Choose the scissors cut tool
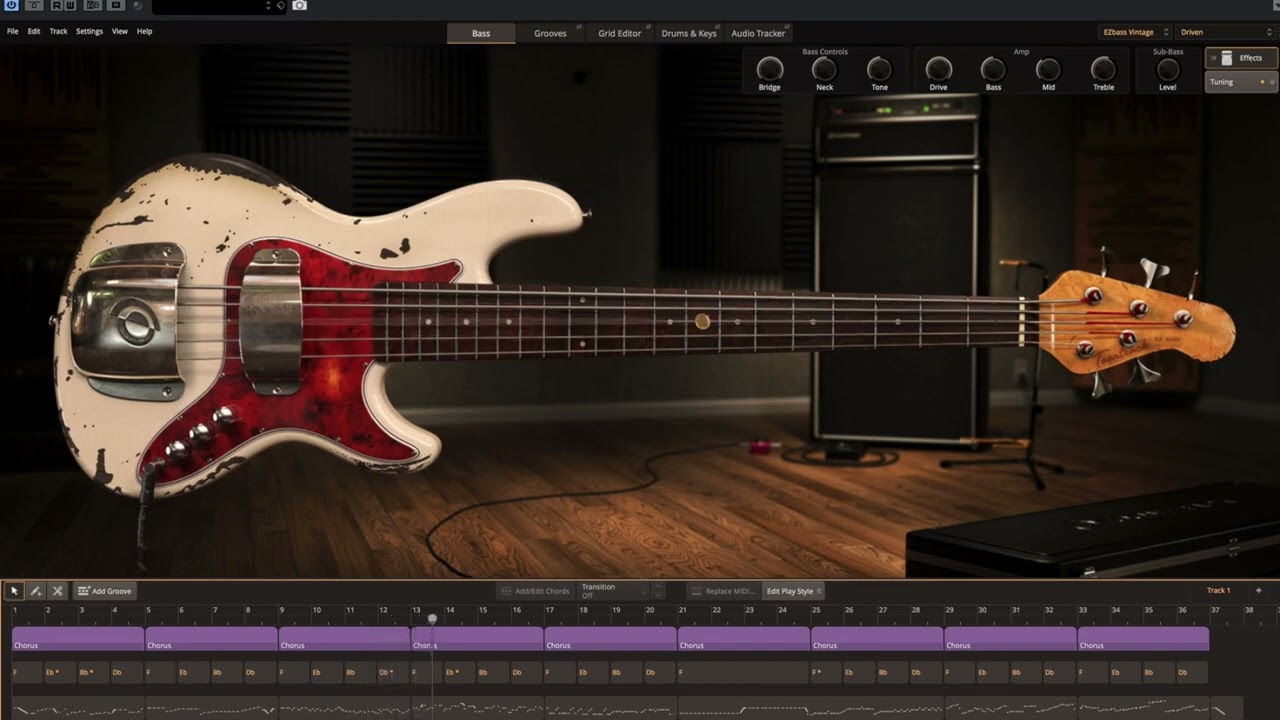Image resolution: width=1280 pixels, height=720 pixels. (x=57, y=591)
